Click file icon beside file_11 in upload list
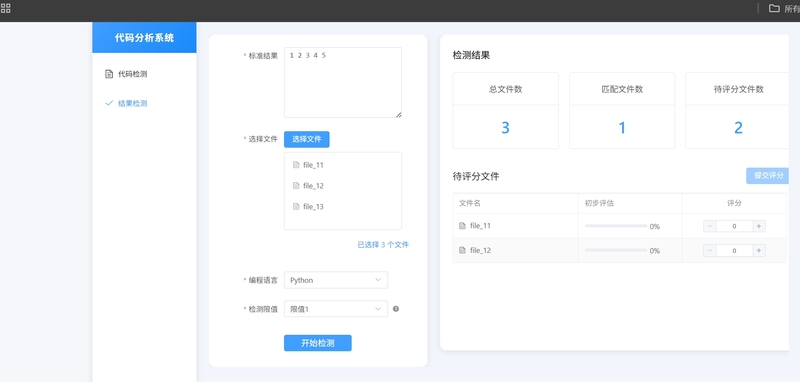The width and height of the screenshot is (800, 382). [296, 165]
